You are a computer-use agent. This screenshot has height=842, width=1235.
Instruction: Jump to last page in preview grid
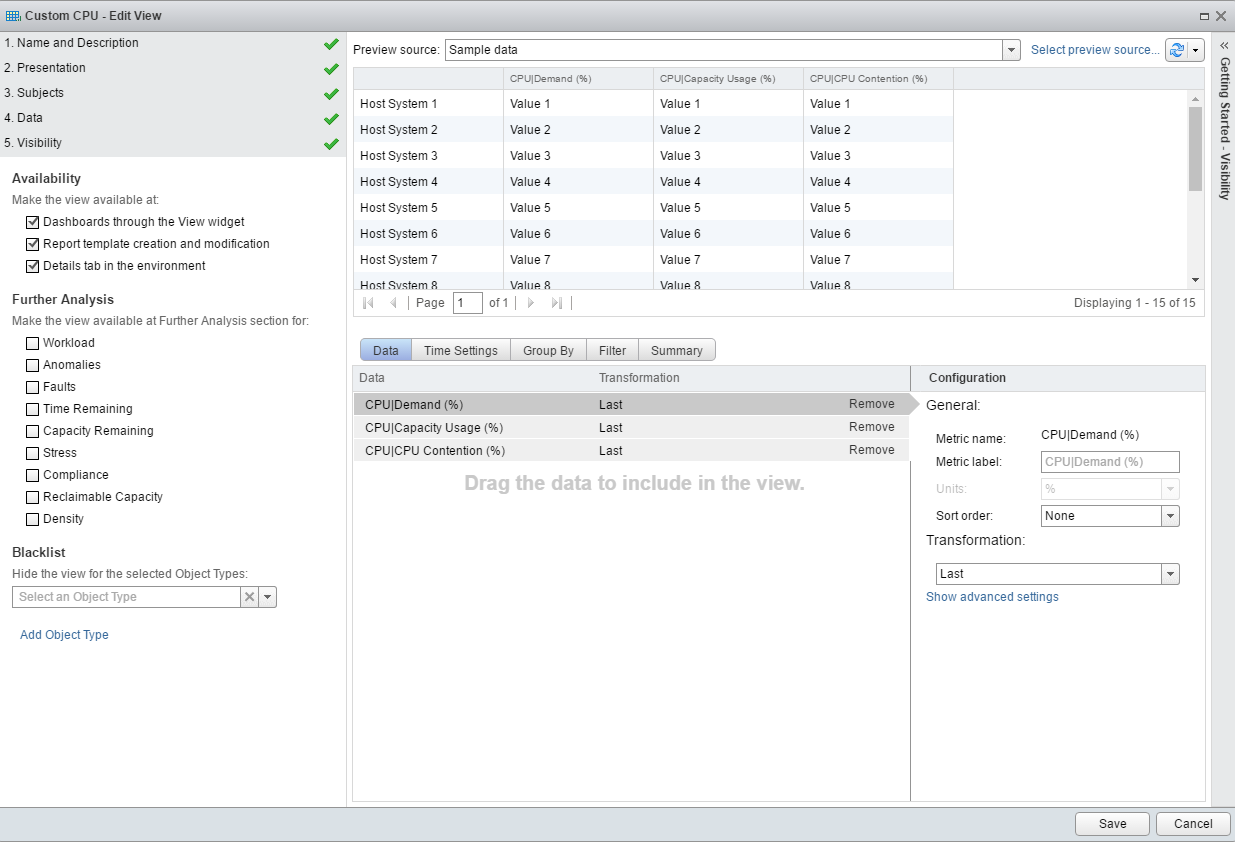pyautogui.click(x=557, y=303)
